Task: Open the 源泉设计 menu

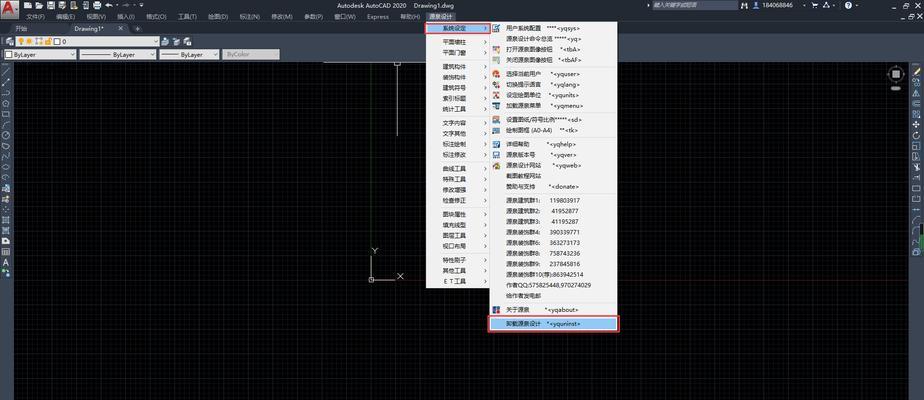Action: click(x=442, y=17)
